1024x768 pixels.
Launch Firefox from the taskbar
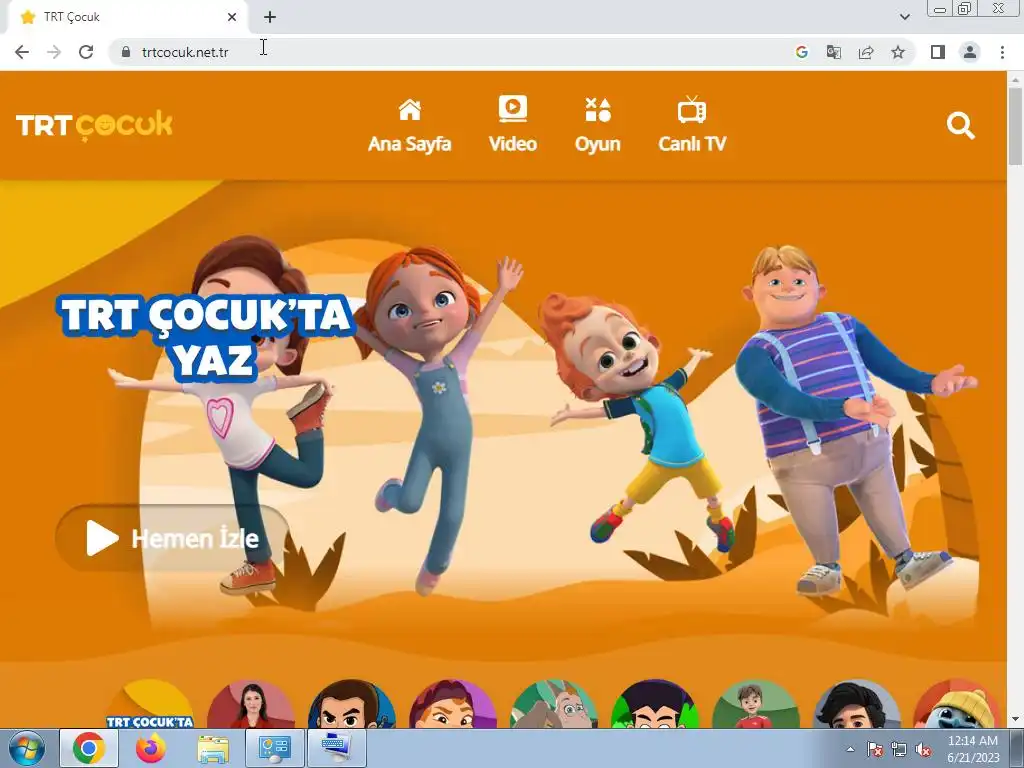[151, 748]
